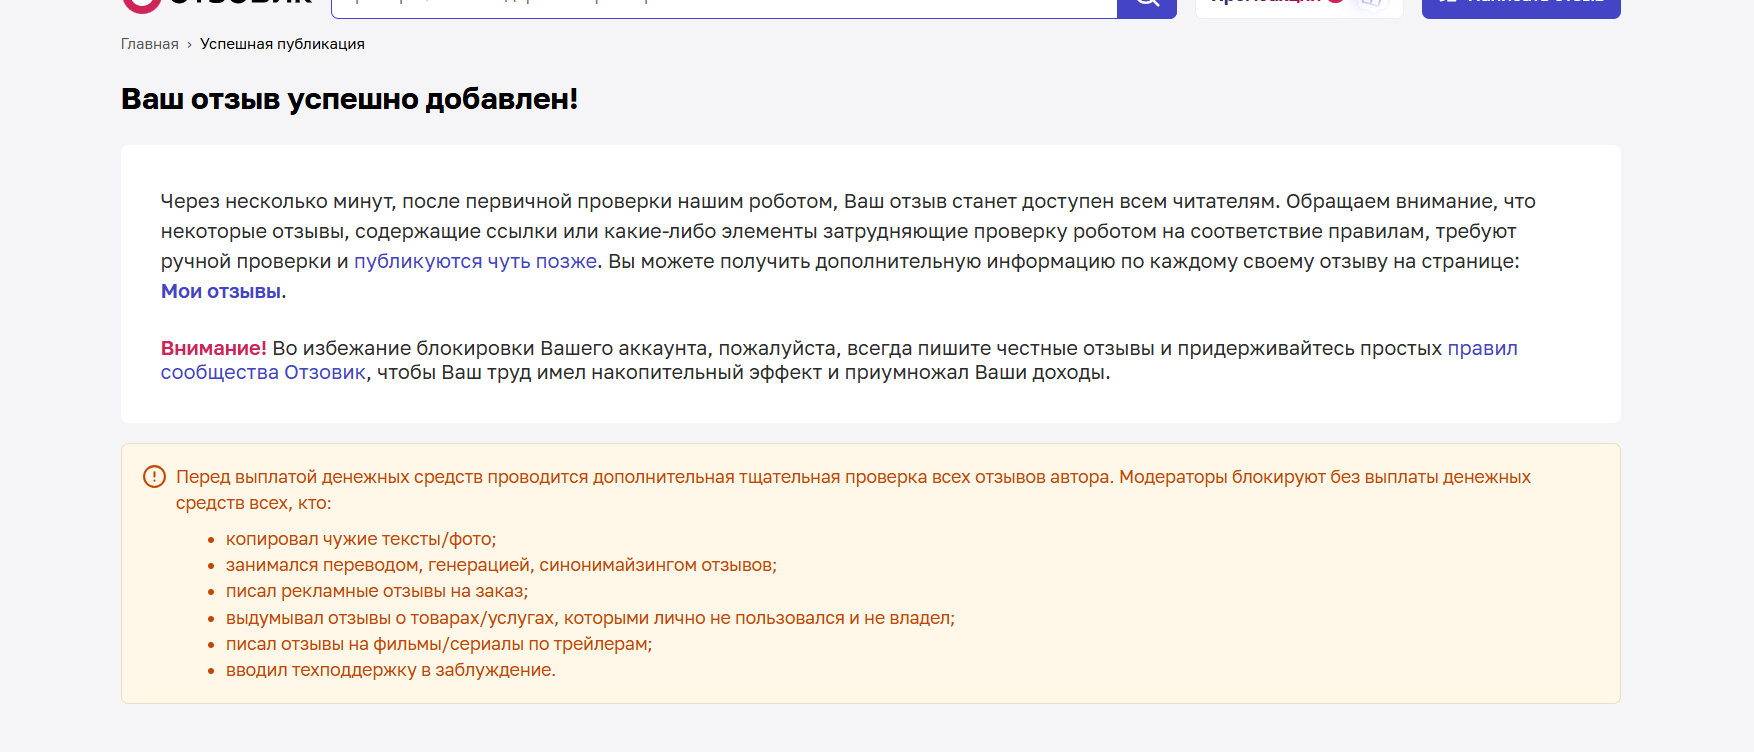Click bullet about фильмы/сериалы по трейлерам
The width and height of the screenshot is (1754, 752).
click(x=439, y=644)
